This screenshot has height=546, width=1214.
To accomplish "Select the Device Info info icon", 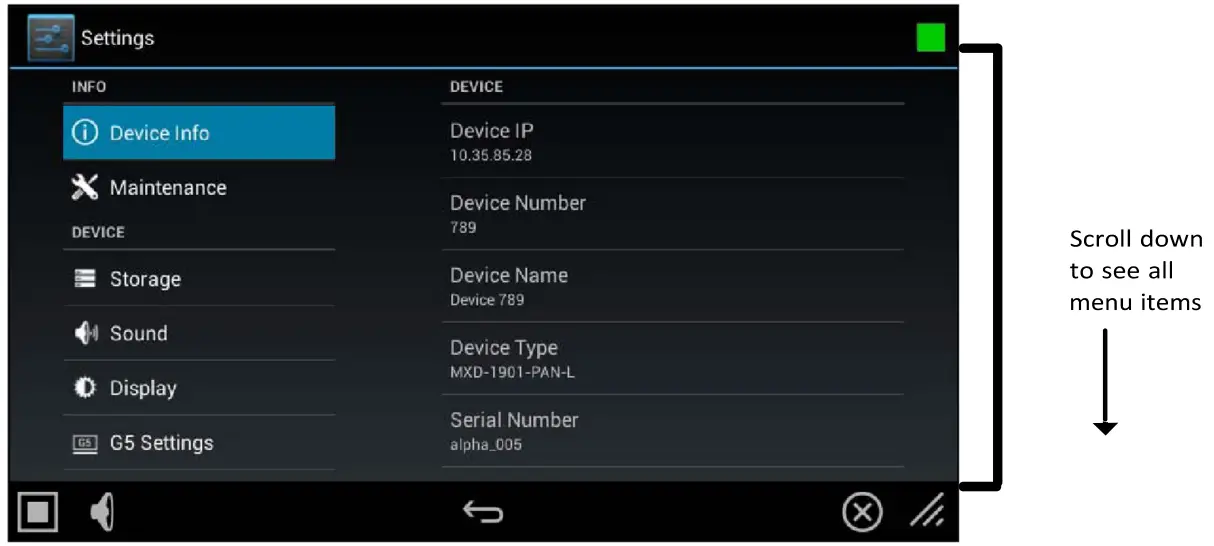I will tap(87, 133).
